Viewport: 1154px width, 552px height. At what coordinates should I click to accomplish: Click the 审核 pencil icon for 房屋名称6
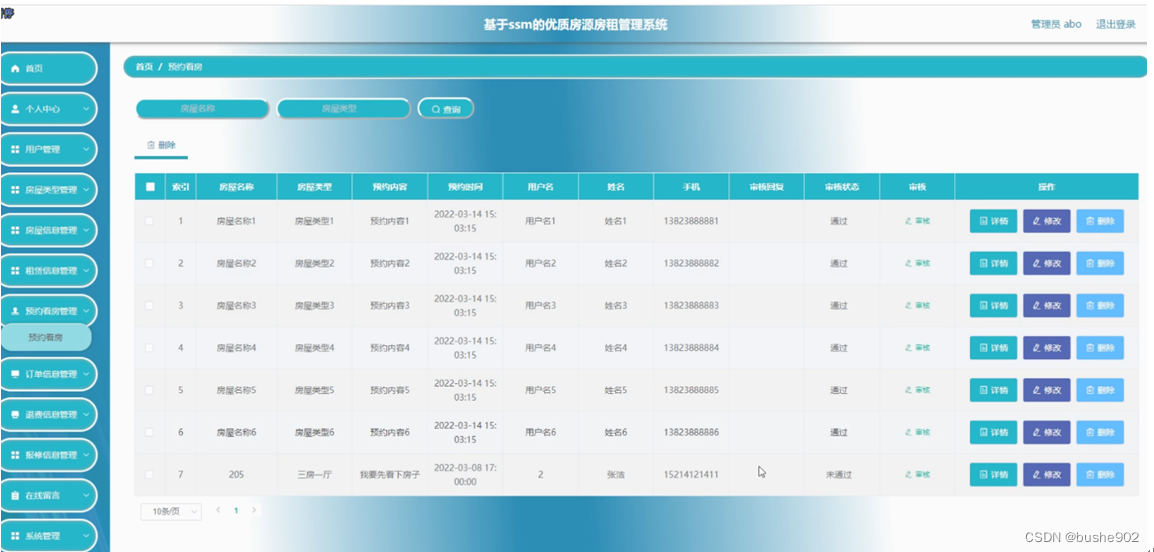tap(908, 432)
